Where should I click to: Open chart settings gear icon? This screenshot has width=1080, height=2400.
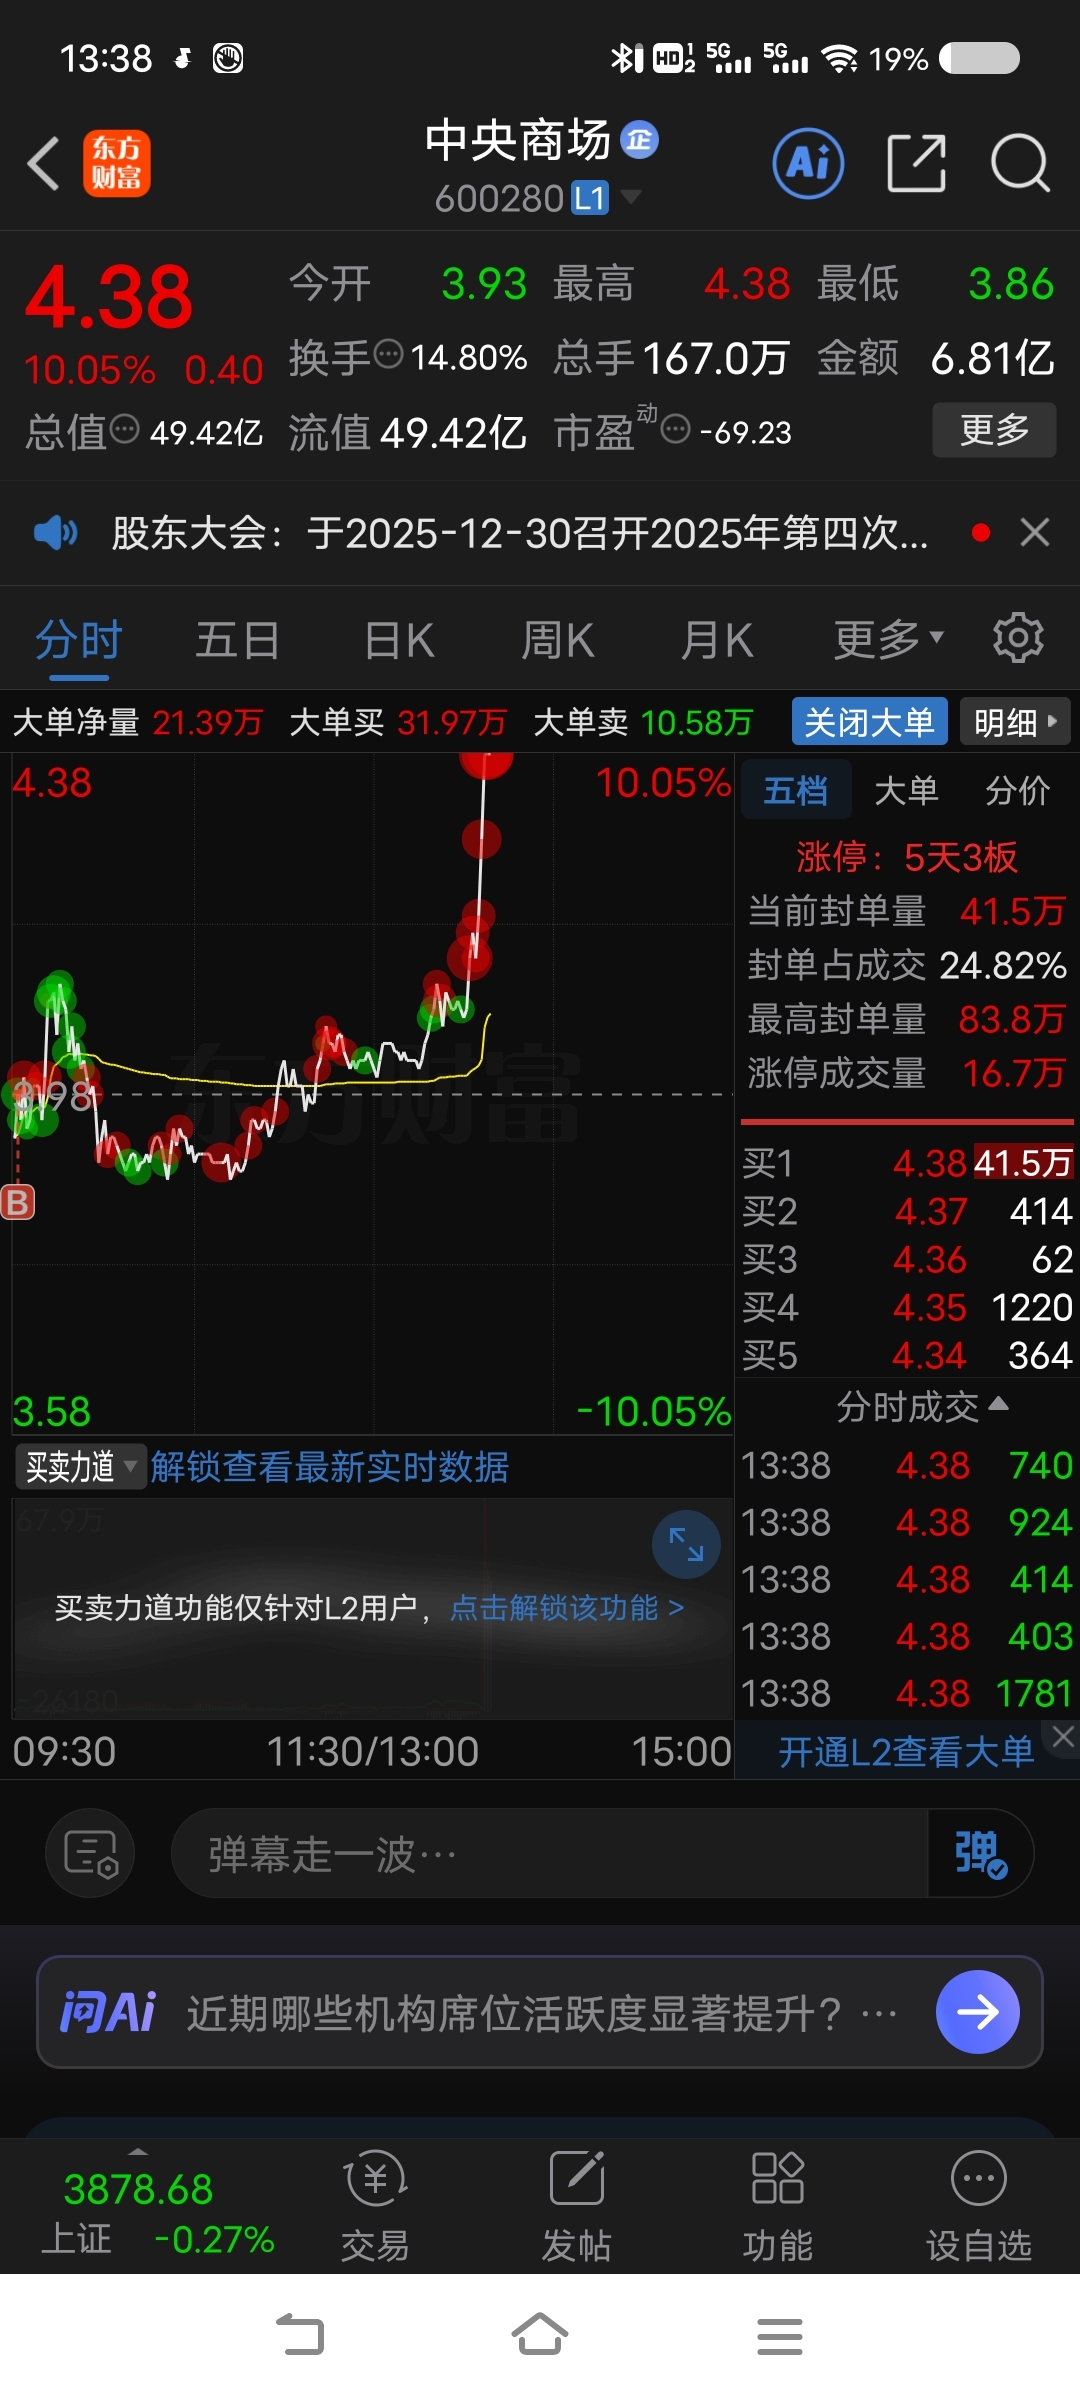1018,638
